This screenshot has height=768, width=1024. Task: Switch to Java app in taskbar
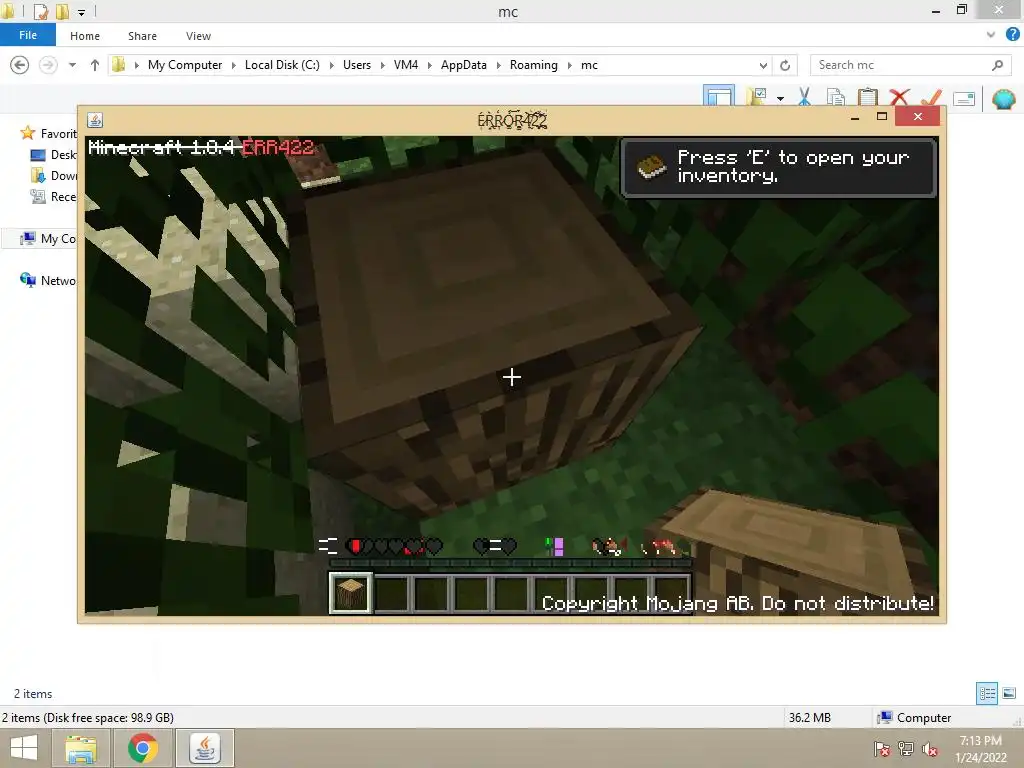coord(205,748)
